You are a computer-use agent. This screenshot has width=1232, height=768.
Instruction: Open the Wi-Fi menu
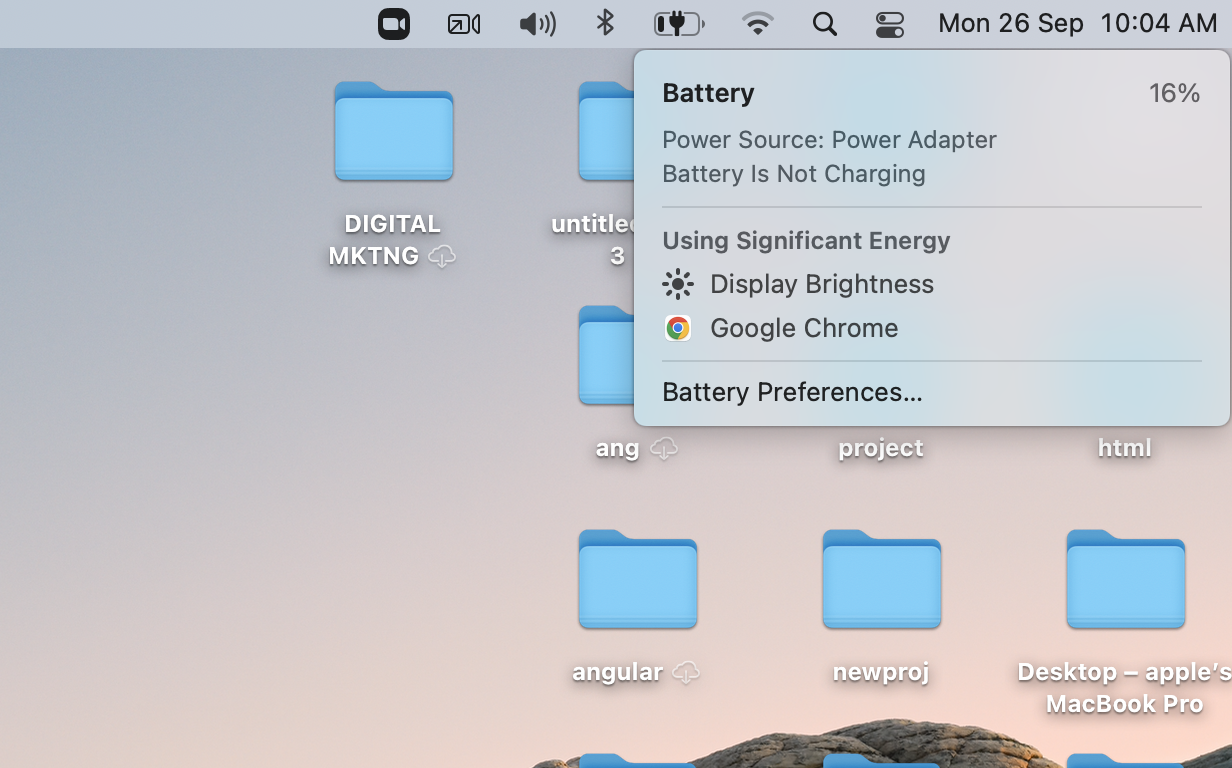(x=757, y=23)
